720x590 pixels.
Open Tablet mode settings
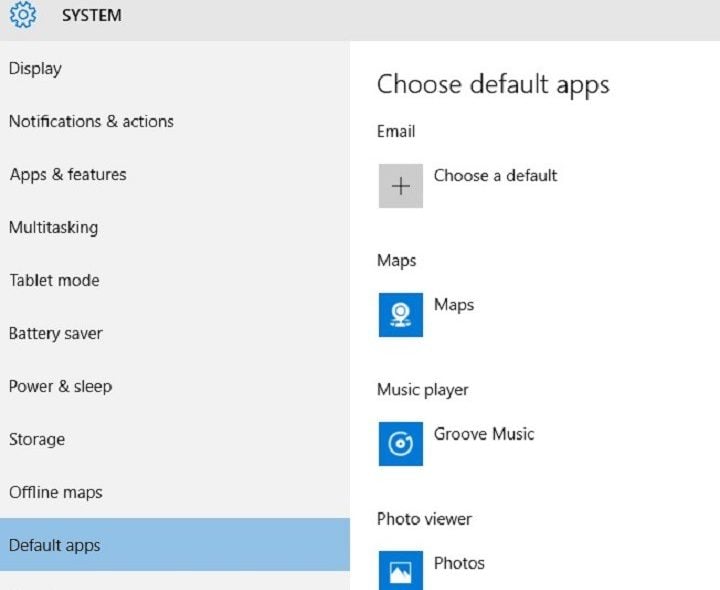pos(55,281)
